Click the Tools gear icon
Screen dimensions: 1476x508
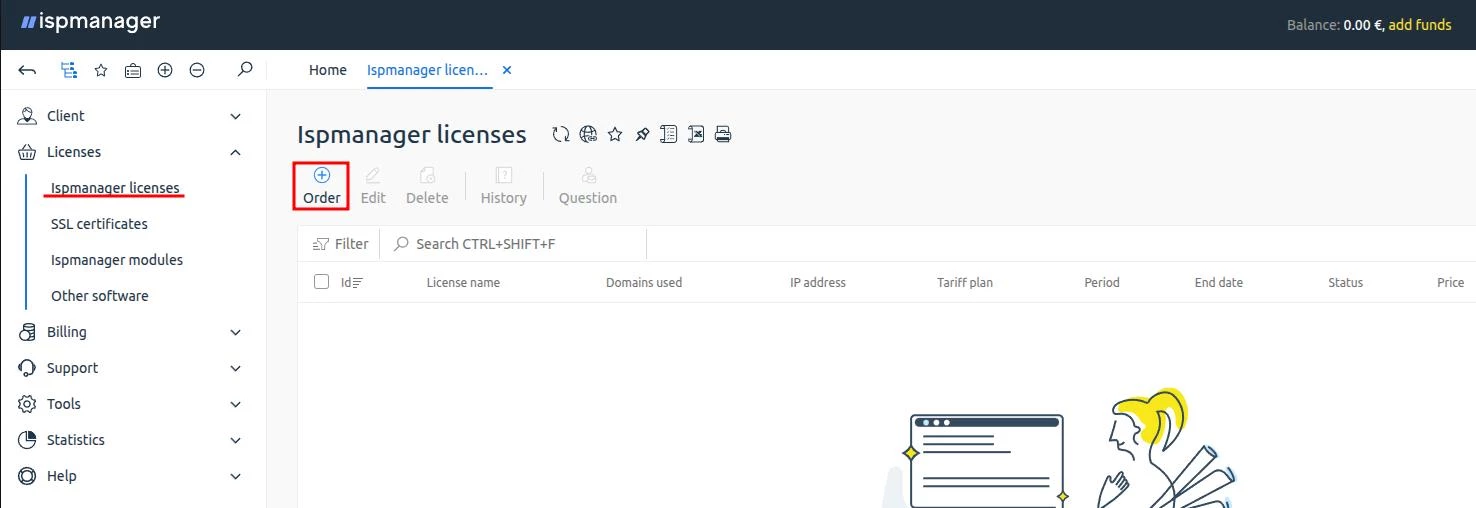click(x=28, y=404)
